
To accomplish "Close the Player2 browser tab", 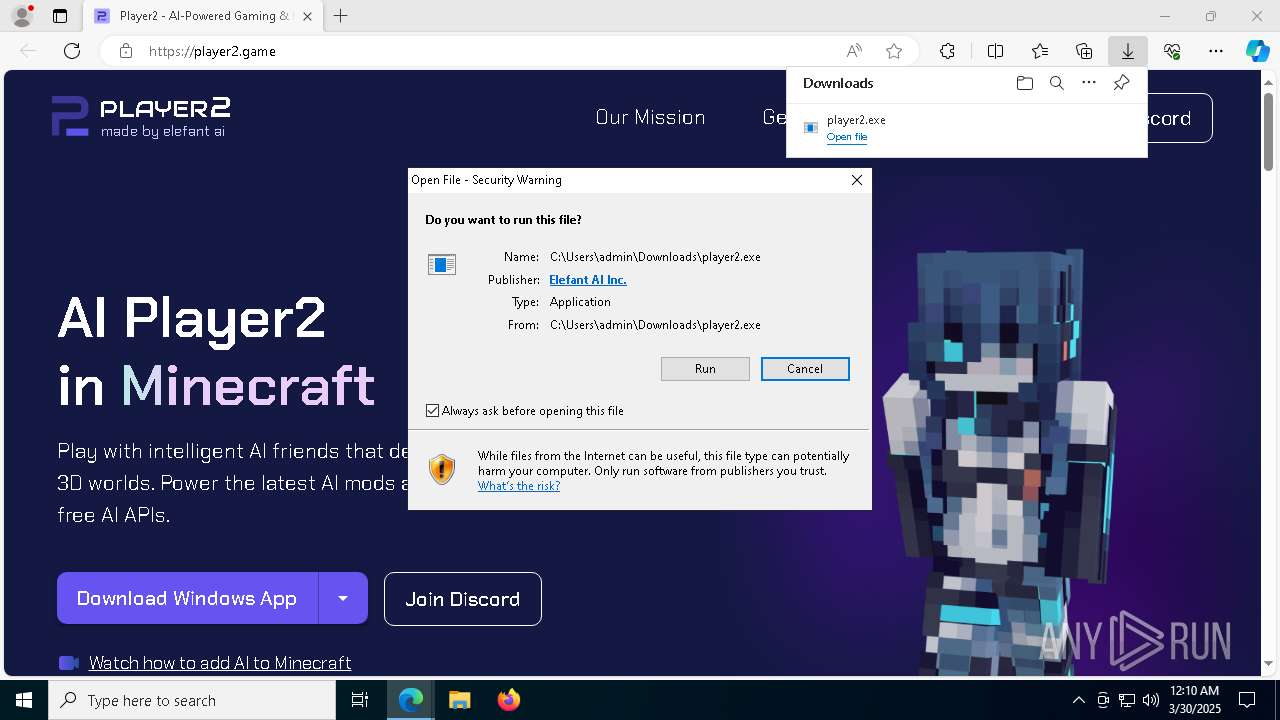I will coord(307,16).
